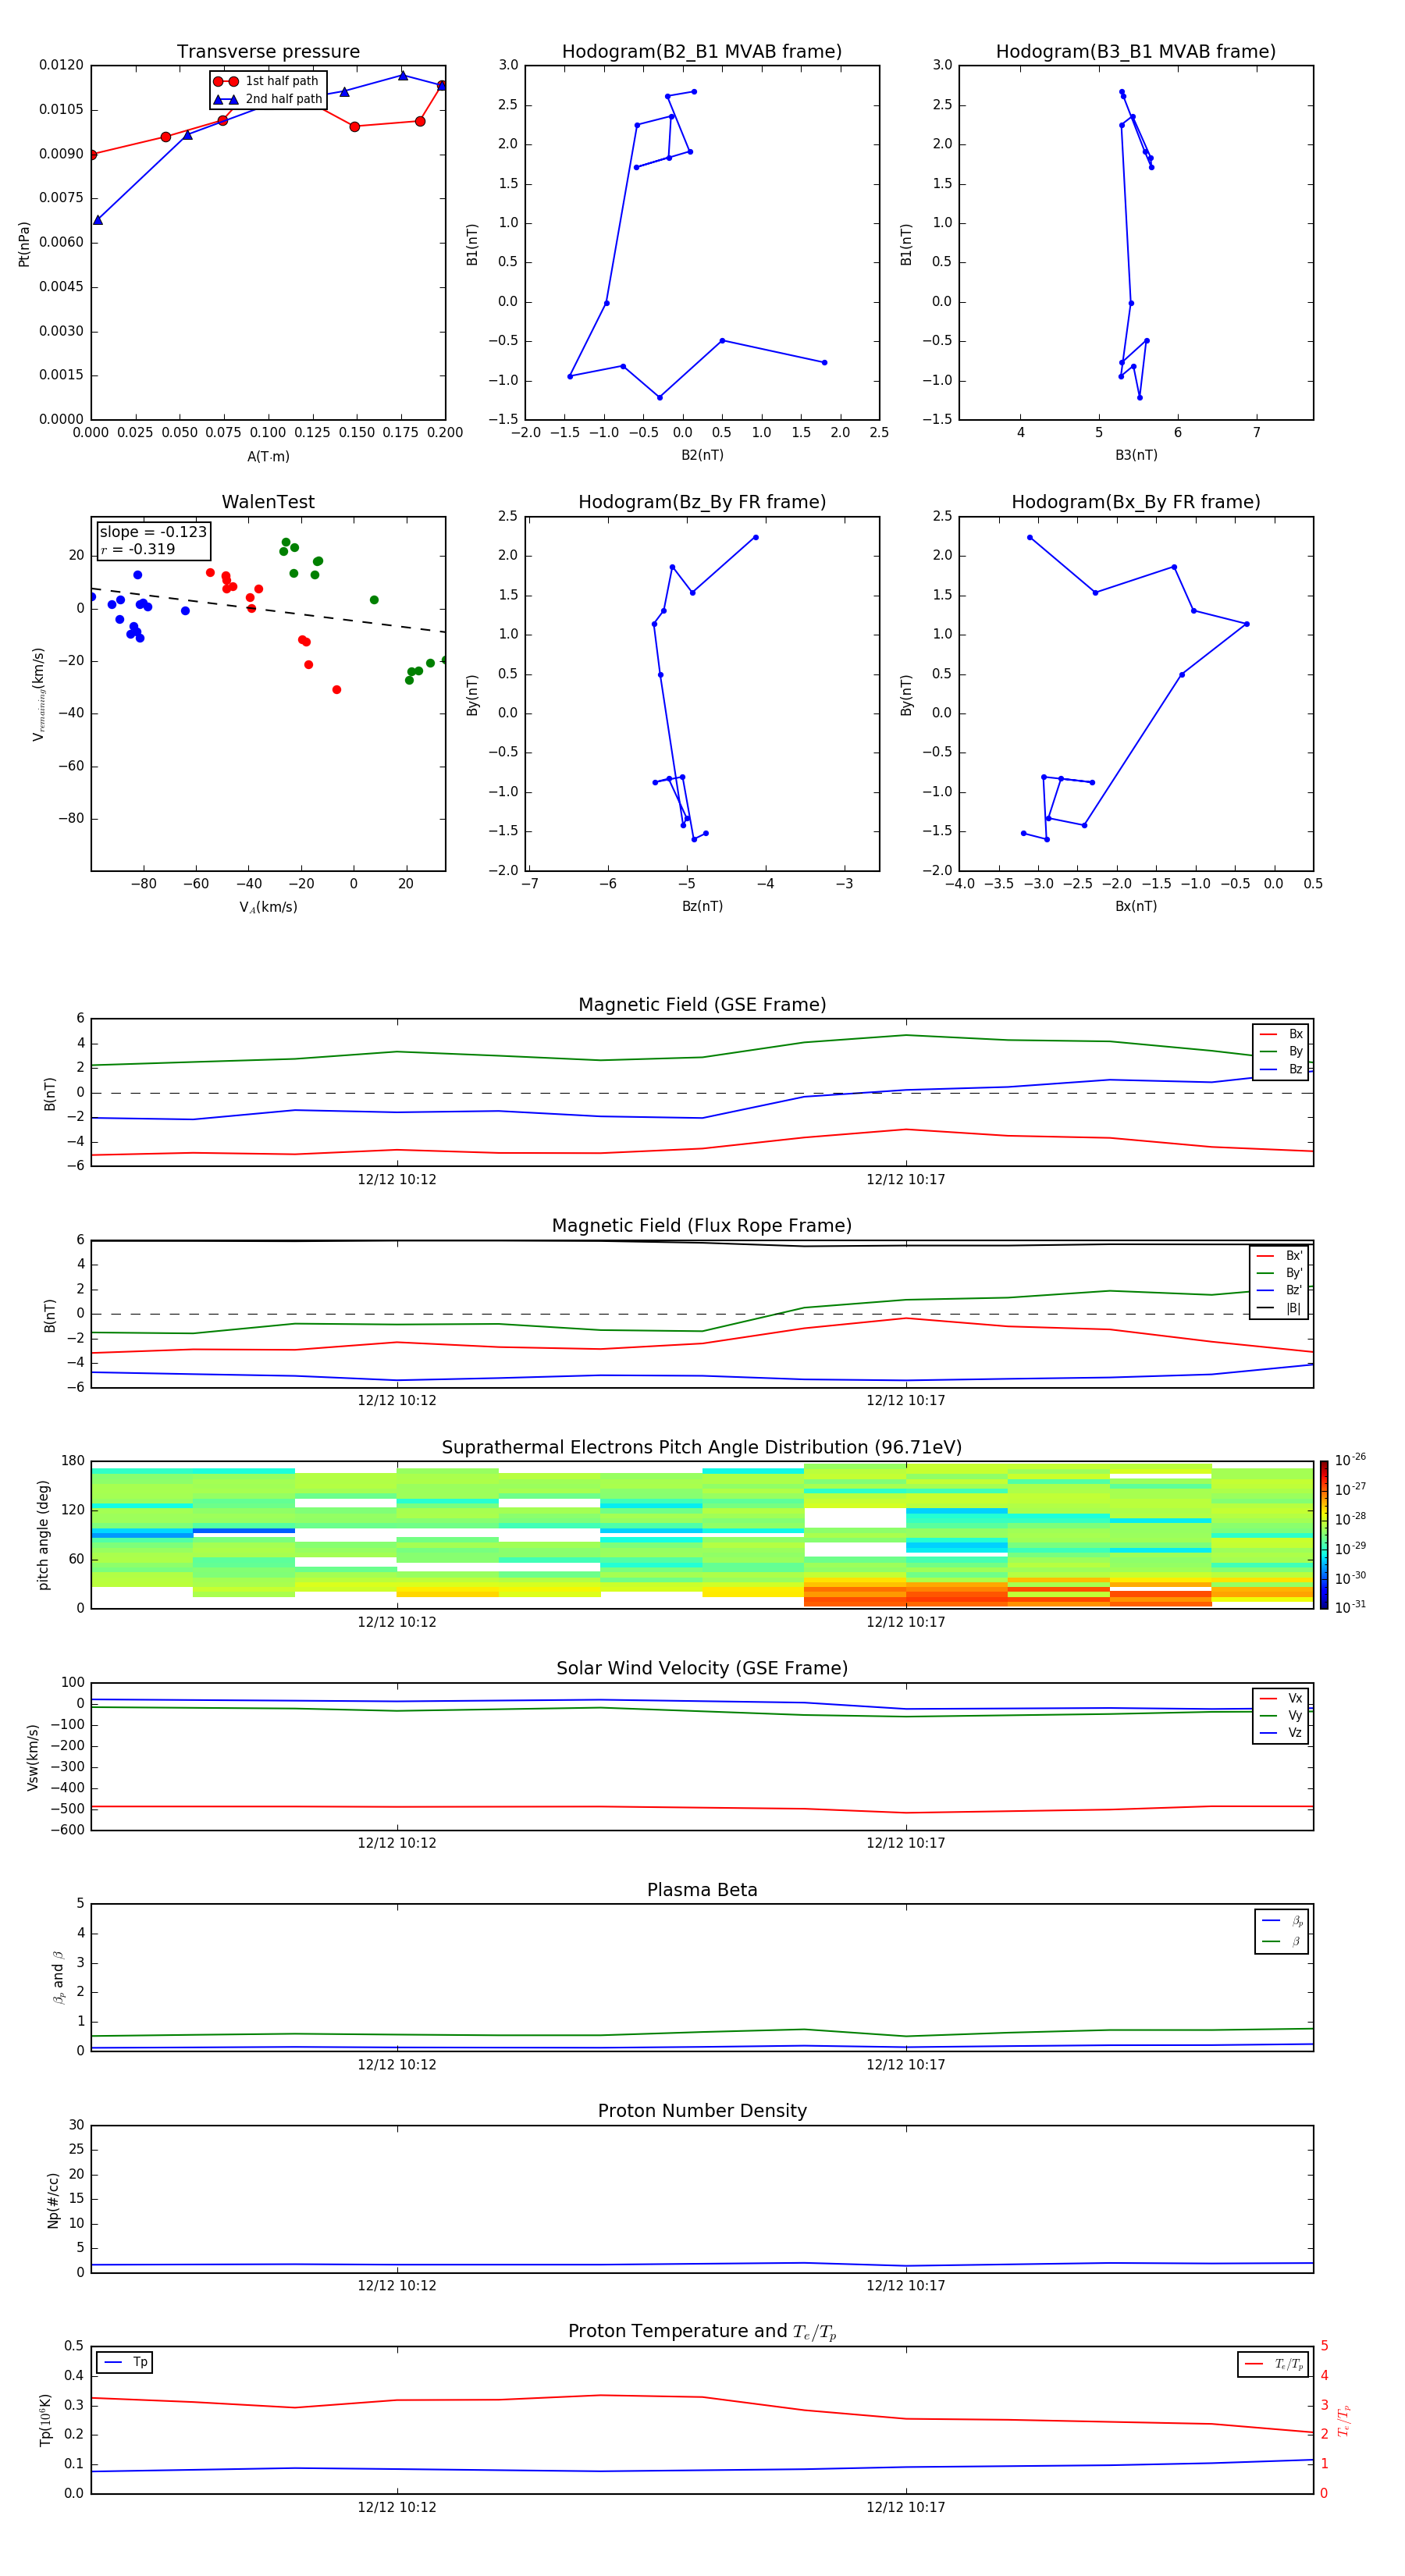Viewport: 1405px width, 2576px height.
Task: Click "Bz(nT)" x-axis label of FR hodogram
Action: point(702,907)
